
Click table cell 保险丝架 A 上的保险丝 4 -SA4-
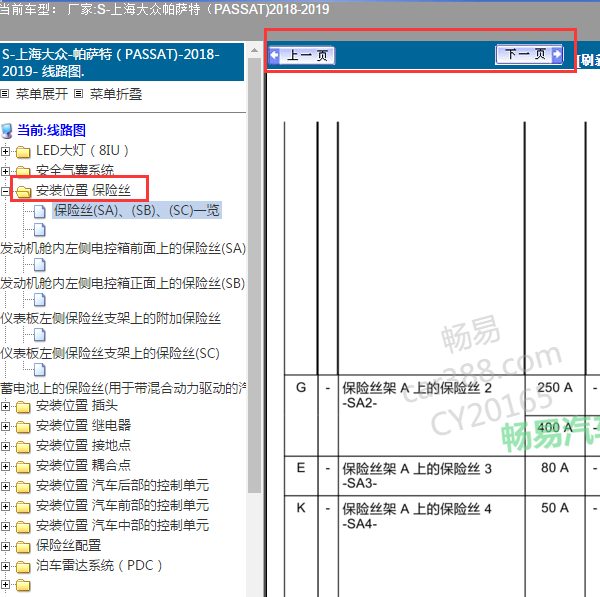(431, 546)
